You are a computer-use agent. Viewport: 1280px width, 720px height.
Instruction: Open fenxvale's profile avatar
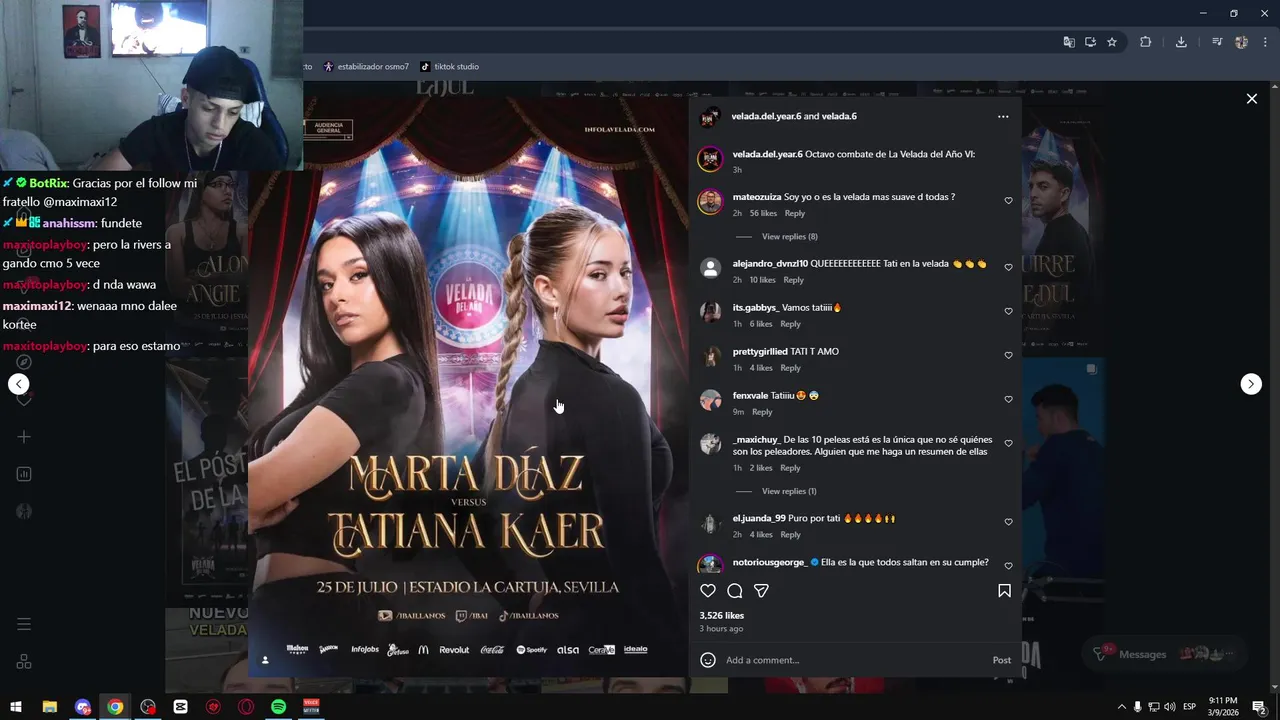pos(710,400)
